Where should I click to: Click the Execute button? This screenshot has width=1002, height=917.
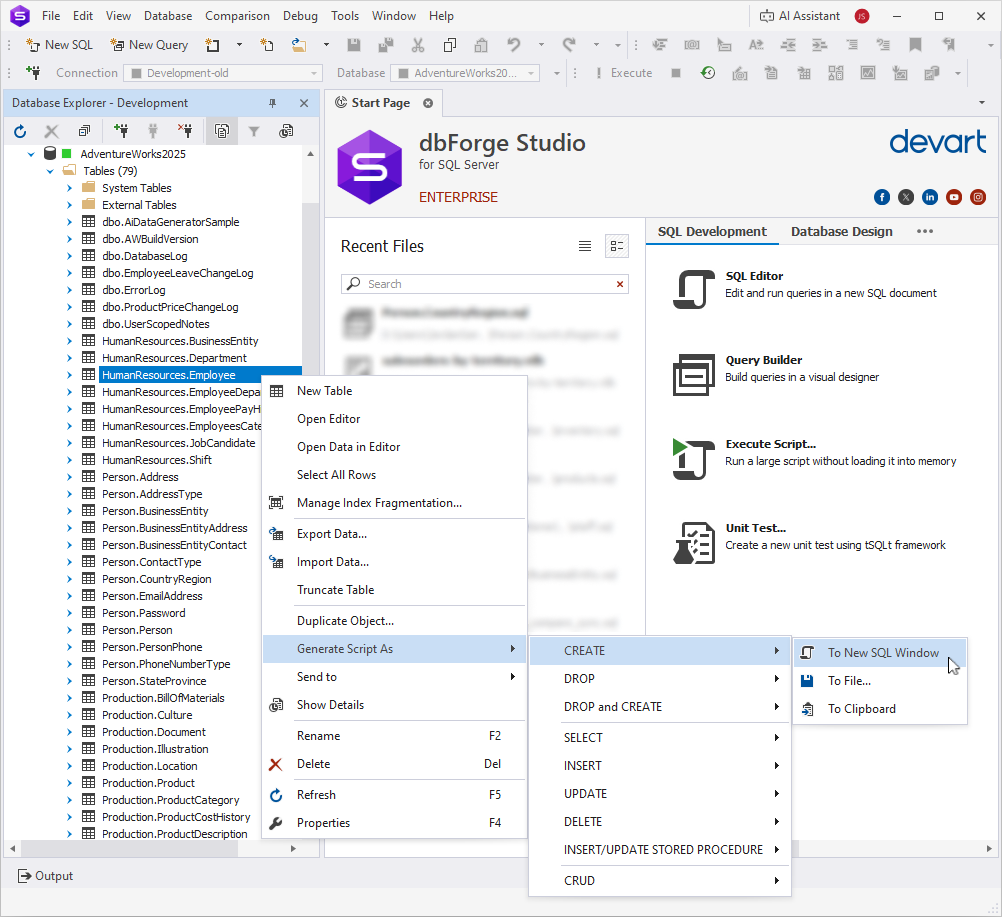pos(624,73)
